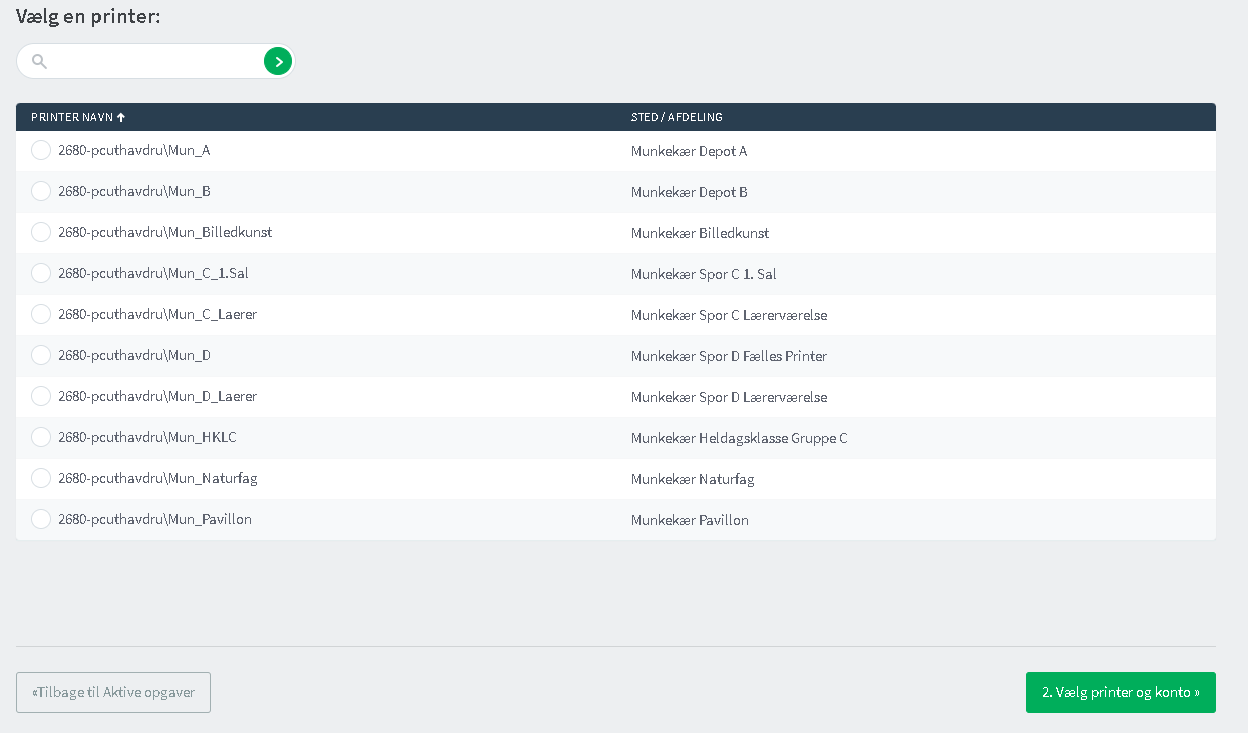Image resolution: width=1248 pixels, height=733 pixels.
Task: Click the magnifying glass search icon
Action: 40,62
